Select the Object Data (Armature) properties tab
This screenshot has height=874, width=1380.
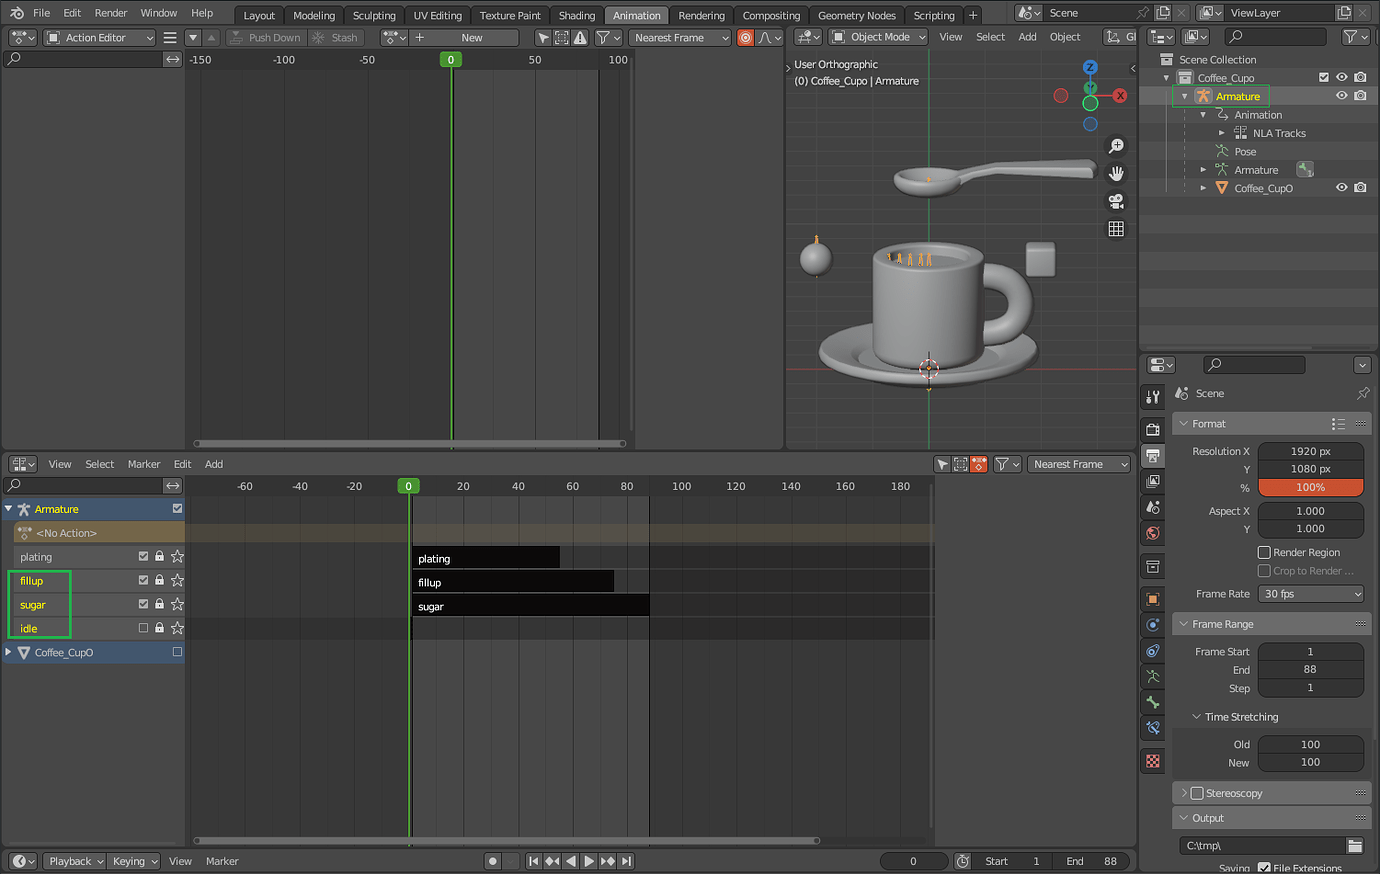(x=1152, y=676)
